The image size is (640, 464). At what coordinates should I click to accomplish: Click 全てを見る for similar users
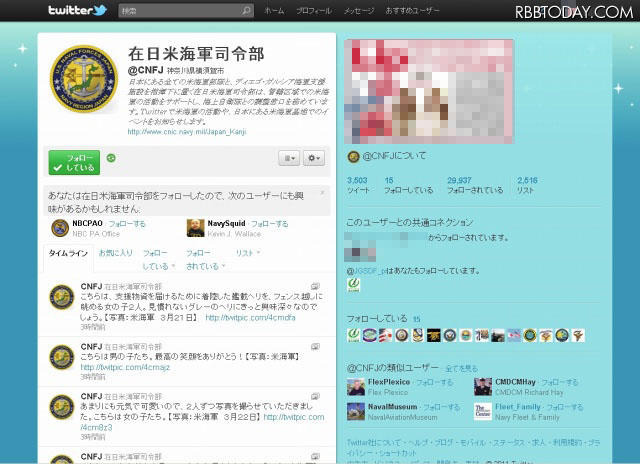pos(461,369)
